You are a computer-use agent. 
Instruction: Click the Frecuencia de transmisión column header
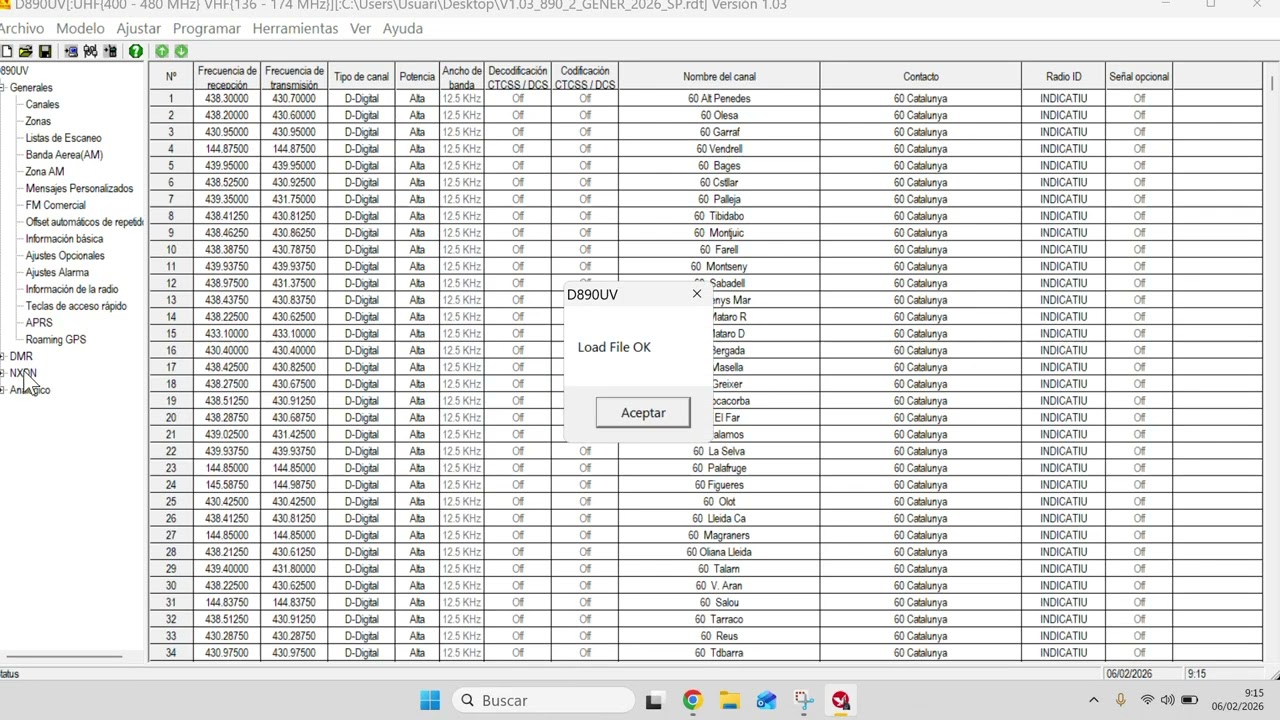[294, 76]
